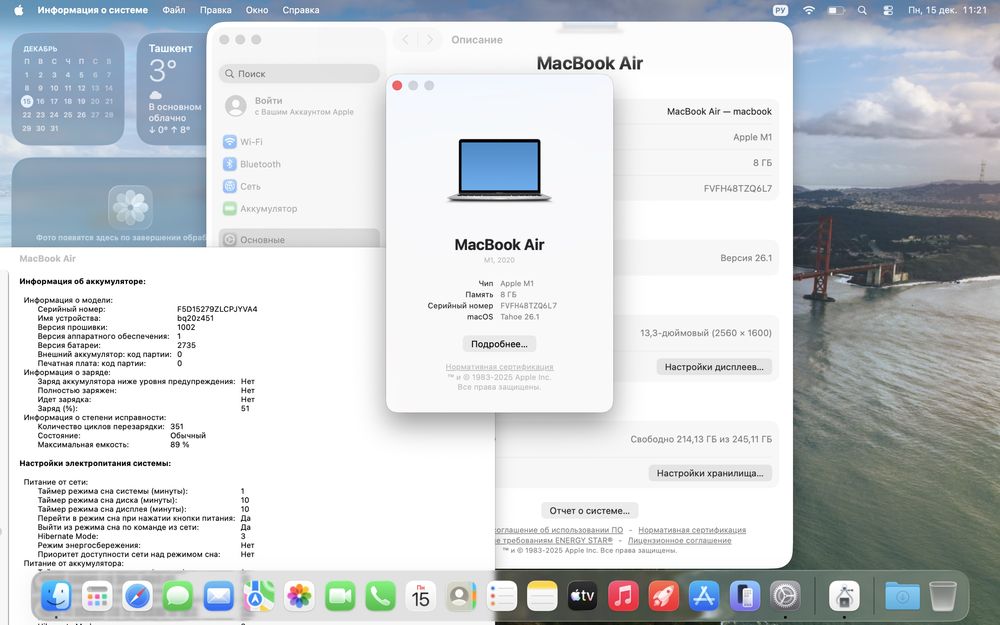The height and width of the screenshot is (625, 1000).
Task: Click the Photos widget flower icon
Action: 130,207
